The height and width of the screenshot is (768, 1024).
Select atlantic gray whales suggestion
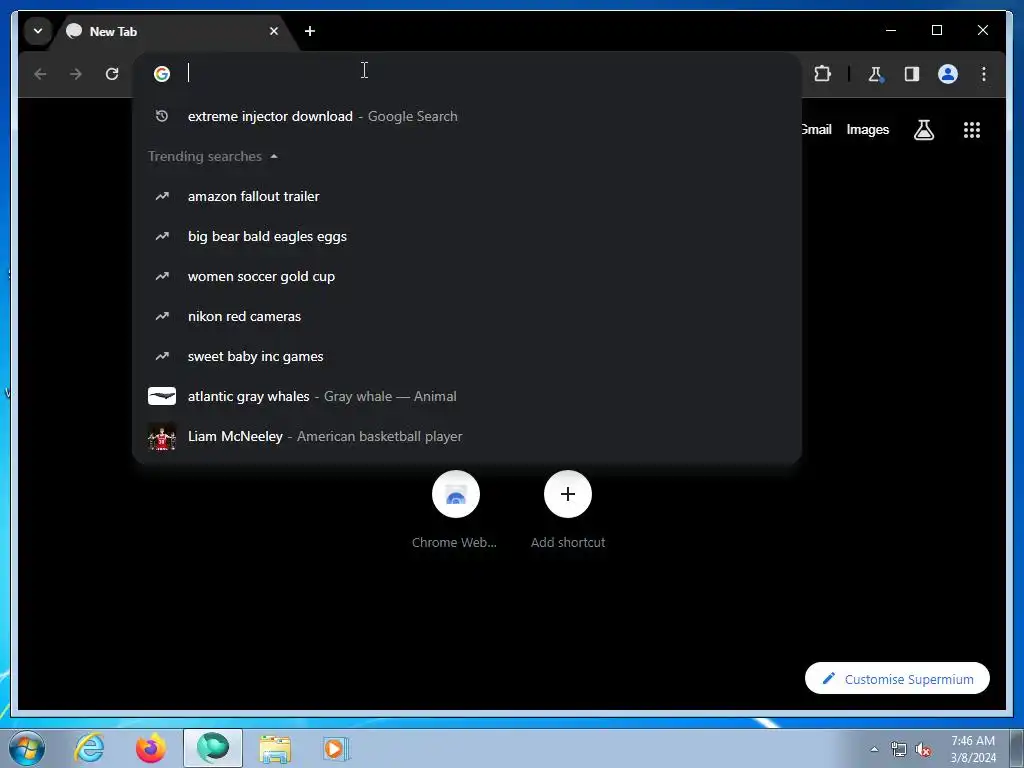(x=467, y=396)
